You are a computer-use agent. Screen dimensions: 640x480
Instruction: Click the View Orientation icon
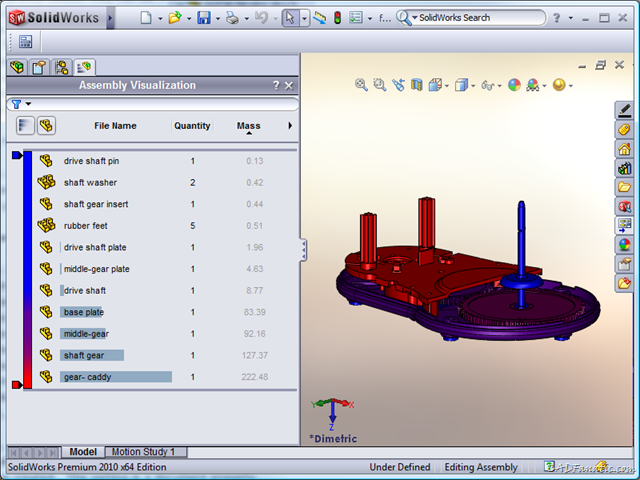tap(435, 85)
